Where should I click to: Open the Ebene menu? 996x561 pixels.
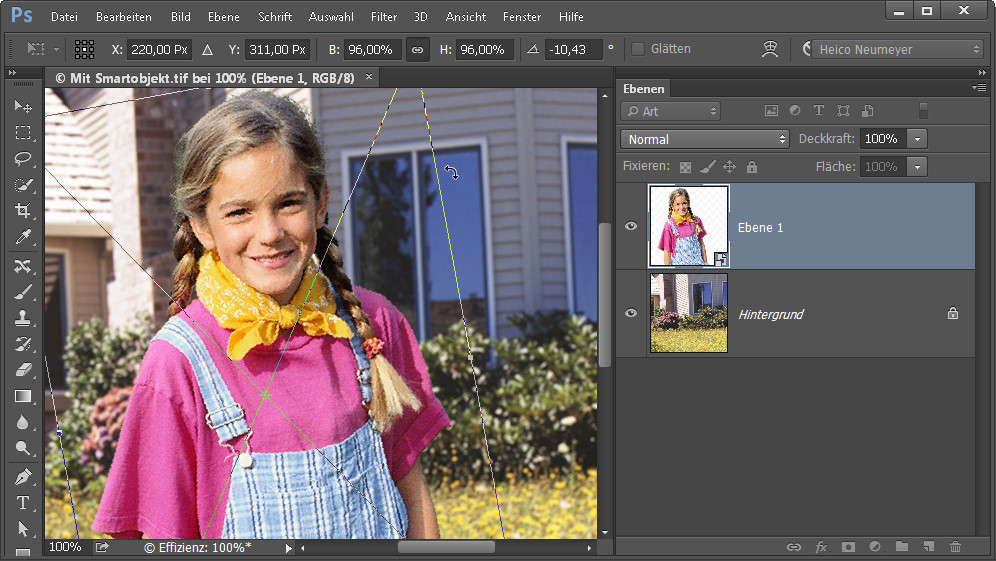(x=223, y=17)
